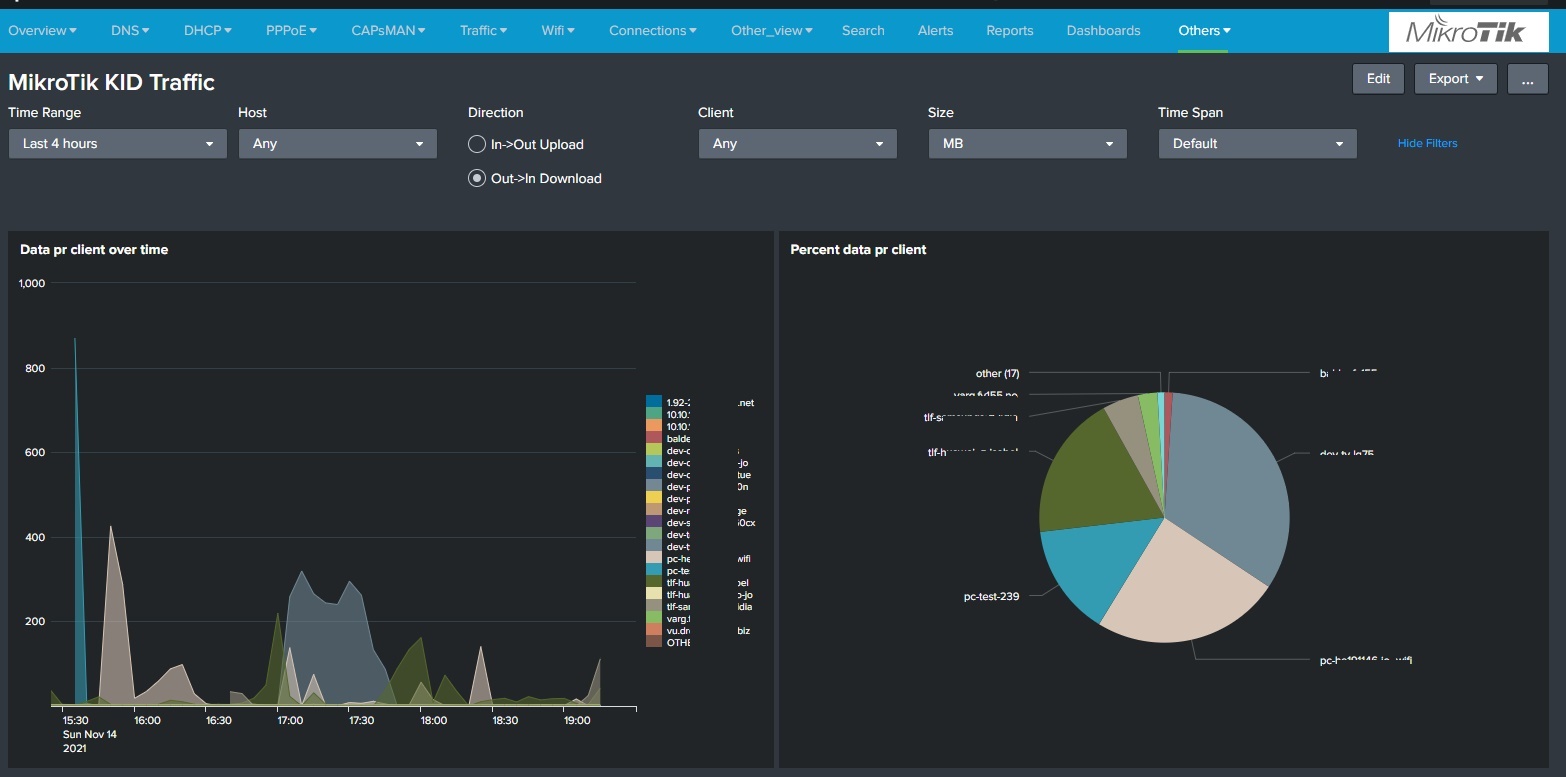Open the Size dropdown showing MB
Viewport: 1566px width, 777px height.
[x=1027, y=143]
